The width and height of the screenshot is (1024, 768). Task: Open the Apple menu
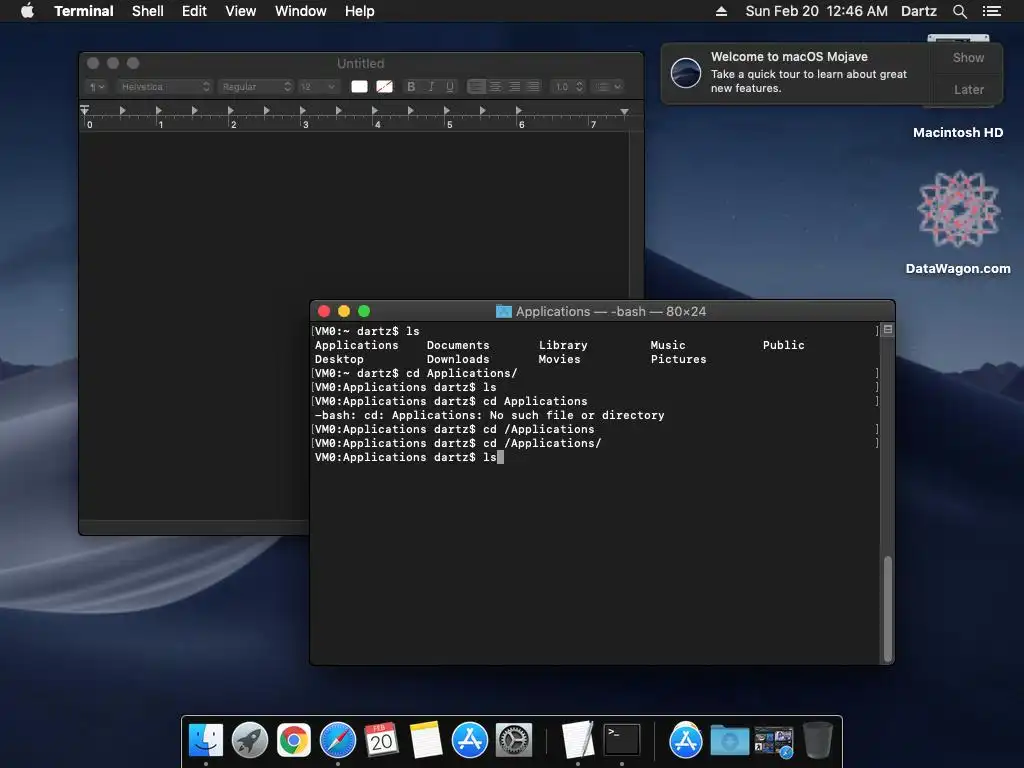pos(27,11)
